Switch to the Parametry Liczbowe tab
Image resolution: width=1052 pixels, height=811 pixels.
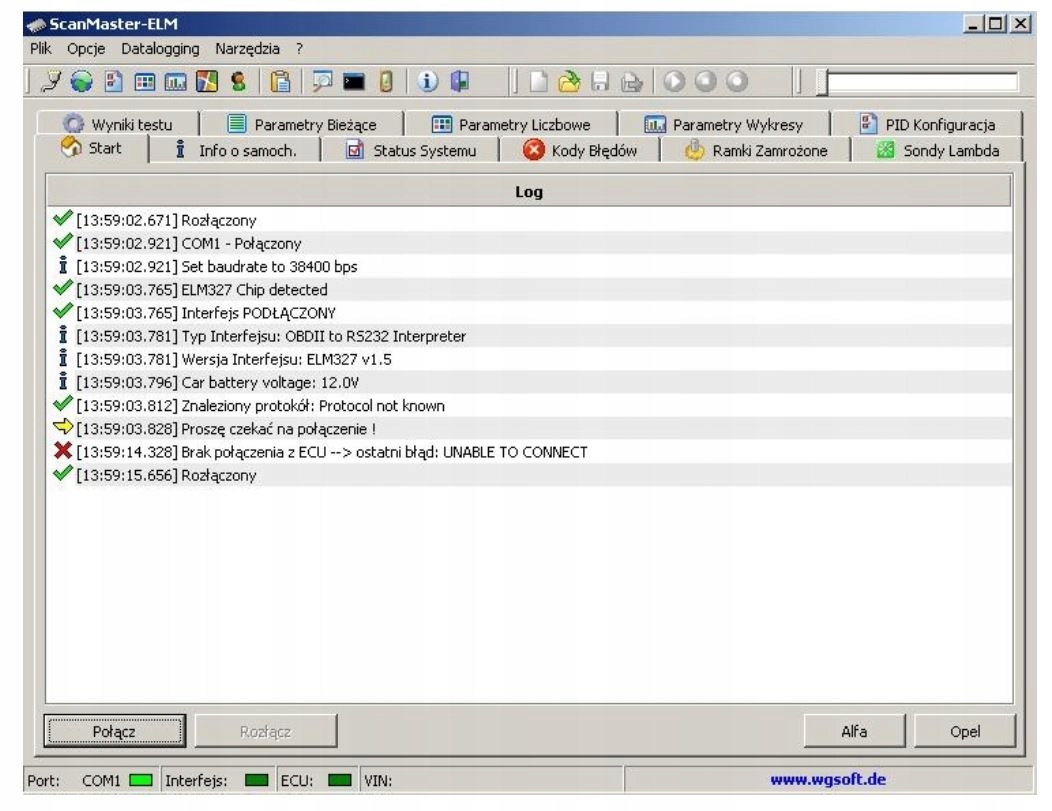(x=511, y=124)
